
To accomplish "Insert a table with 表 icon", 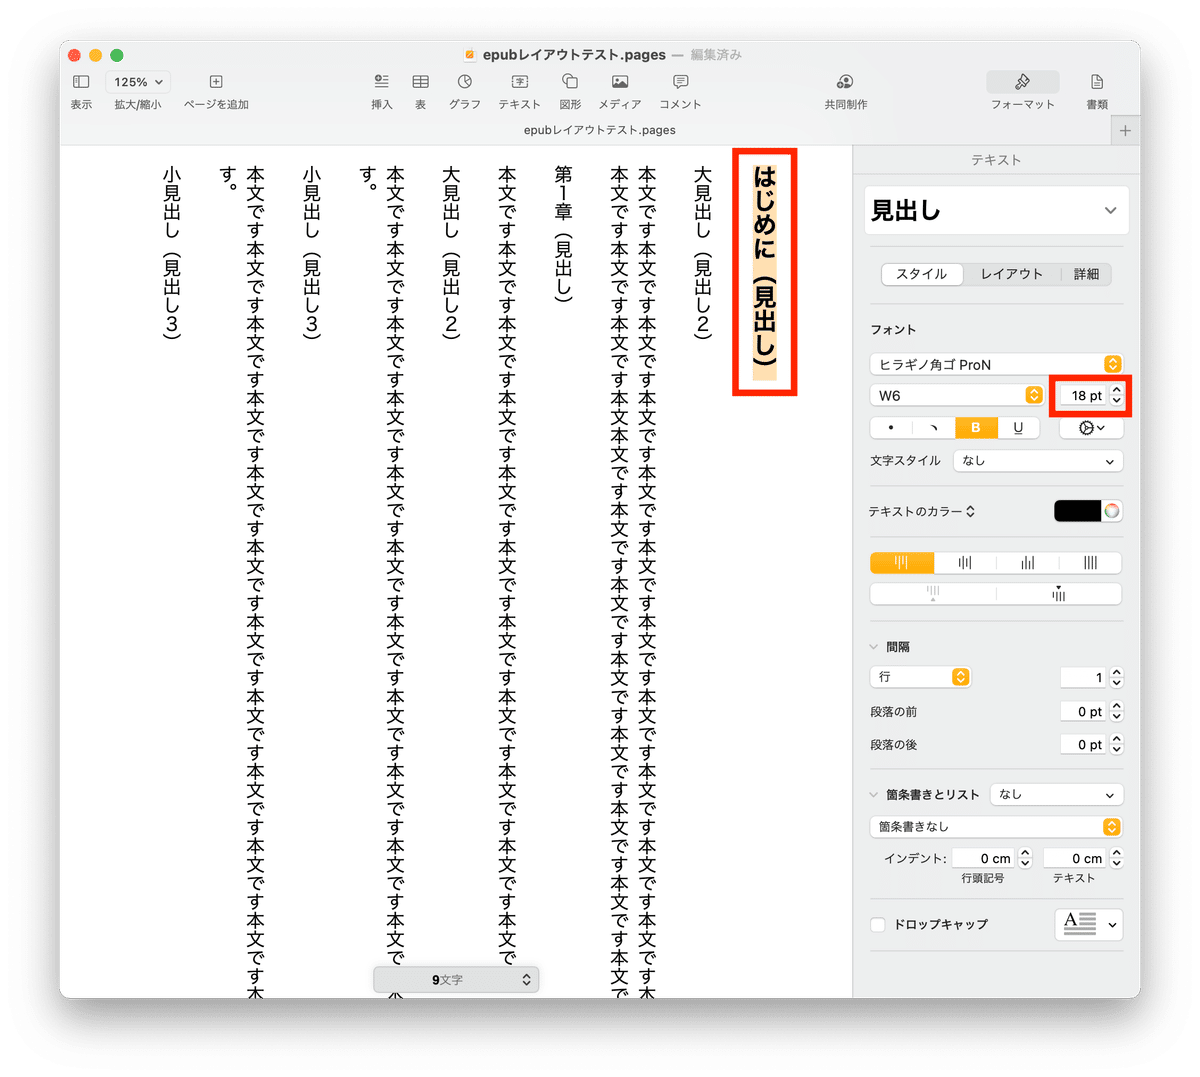I will 421,82.
